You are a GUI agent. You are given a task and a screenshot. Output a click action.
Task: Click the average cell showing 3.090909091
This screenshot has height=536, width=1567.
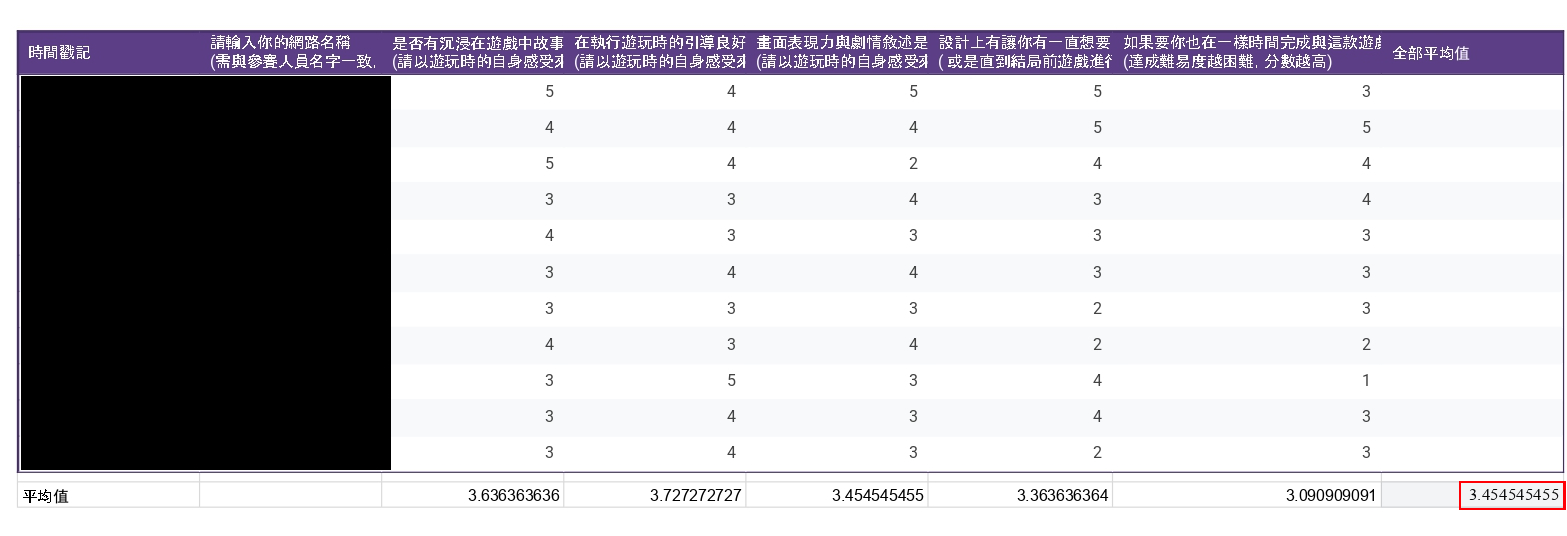[1247, 495]
